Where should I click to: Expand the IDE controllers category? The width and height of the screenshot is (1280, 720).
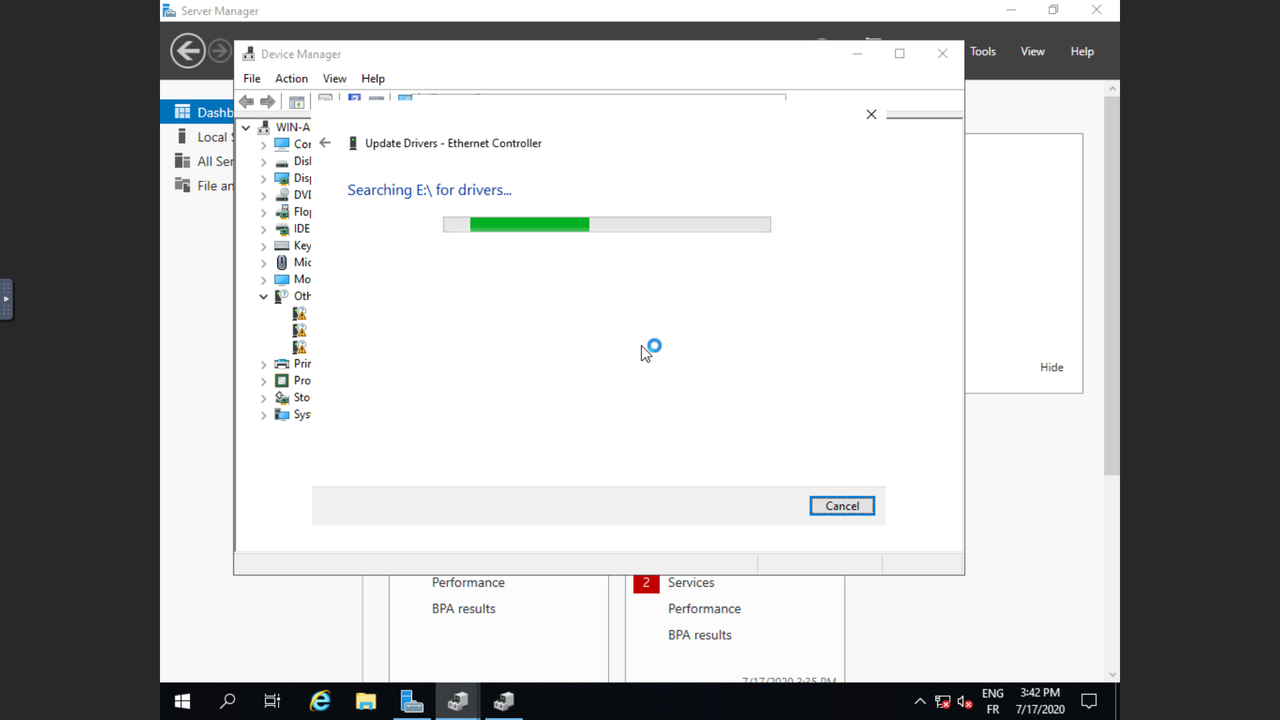[264, 230]
